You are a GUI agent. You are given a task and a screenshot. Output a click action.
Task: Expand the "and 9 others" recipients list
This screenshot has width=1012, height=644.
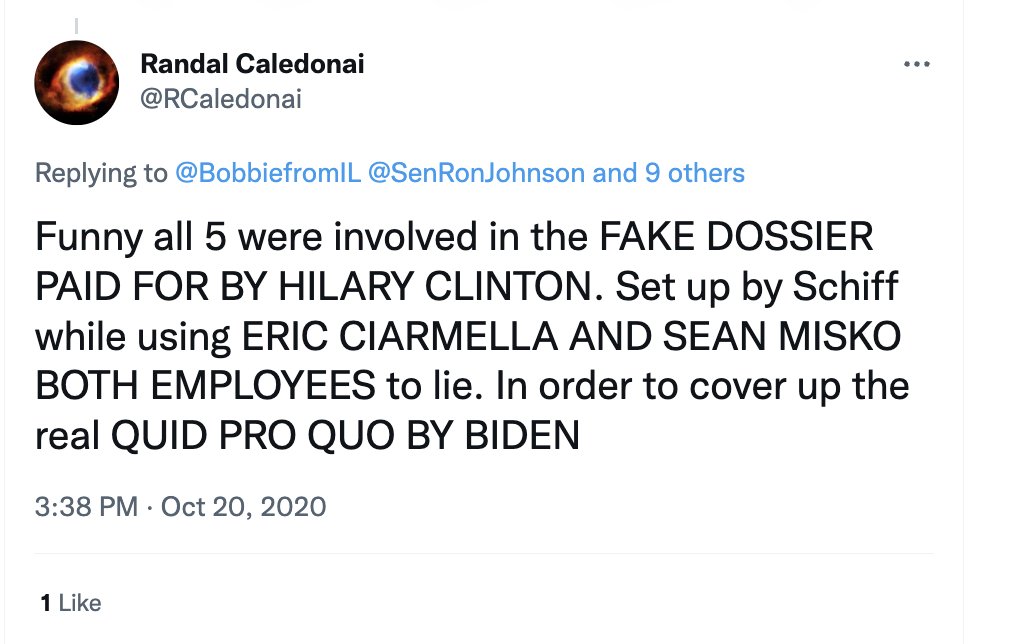[669, 173]
